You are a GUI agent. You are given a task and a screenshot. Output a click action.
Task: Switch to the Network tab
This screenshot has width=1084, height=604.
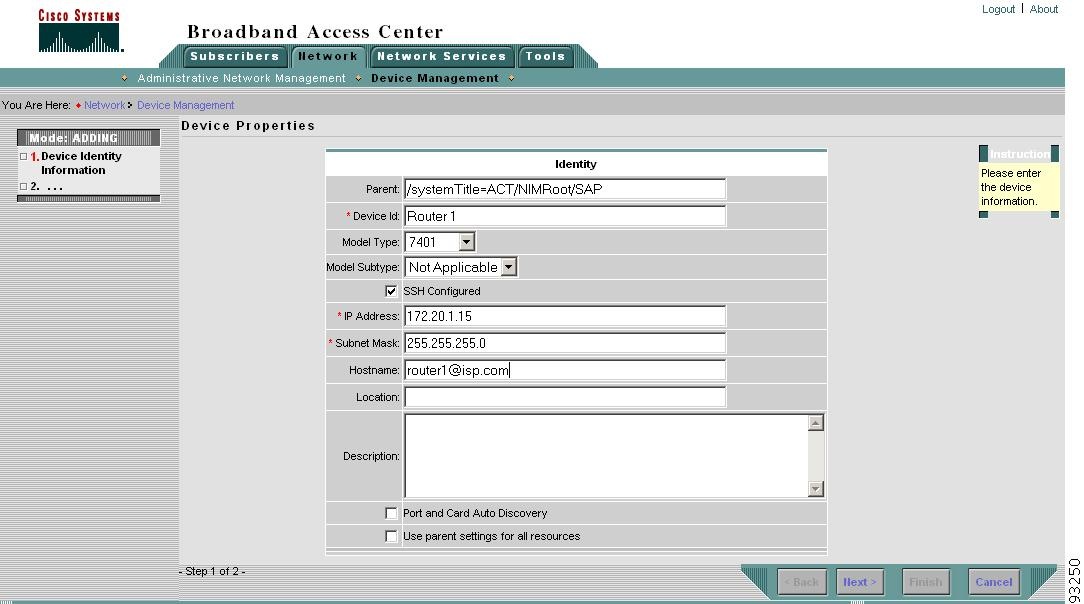pos(328,56)
